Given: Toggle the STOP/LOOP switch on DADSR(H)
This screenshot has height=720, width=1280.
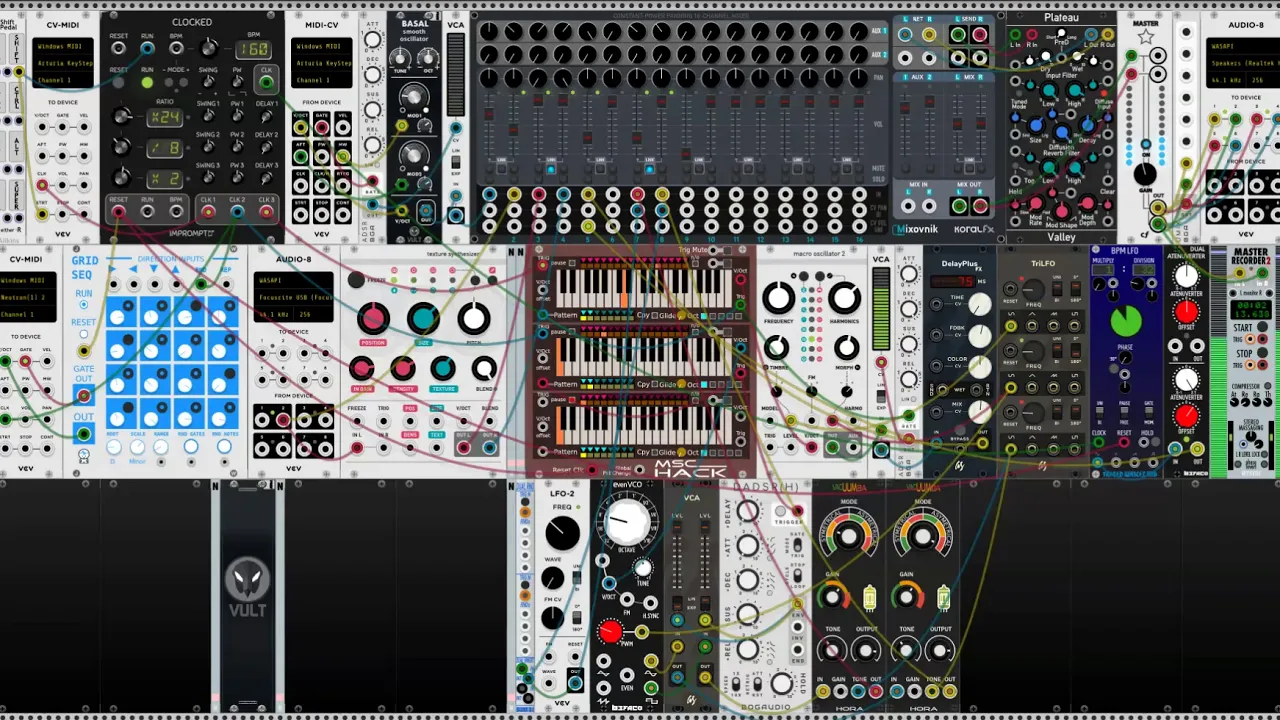Looking at the screenshot, I should [797, 575].
